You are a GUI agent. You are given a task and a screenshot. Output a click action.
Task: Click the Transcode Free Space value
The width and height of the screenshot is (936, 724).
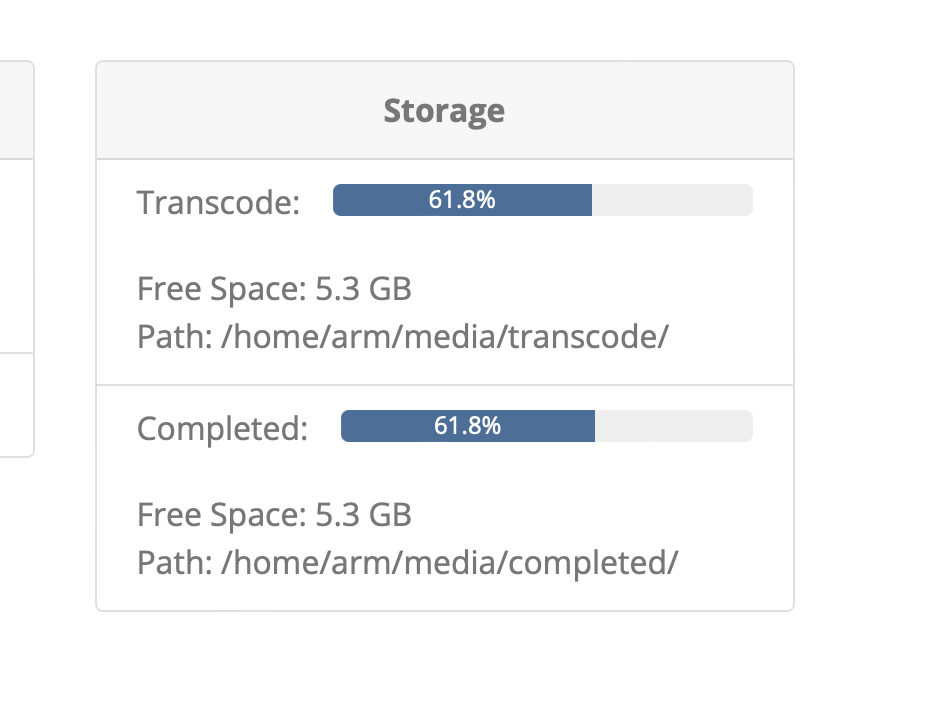point(273,289)
